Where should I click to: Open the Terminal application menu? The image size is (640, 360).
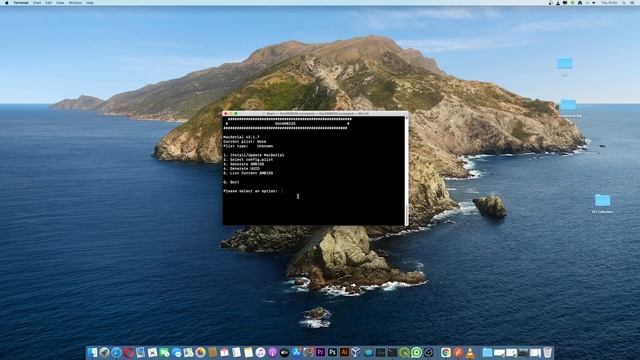click(x=21, y=2)
